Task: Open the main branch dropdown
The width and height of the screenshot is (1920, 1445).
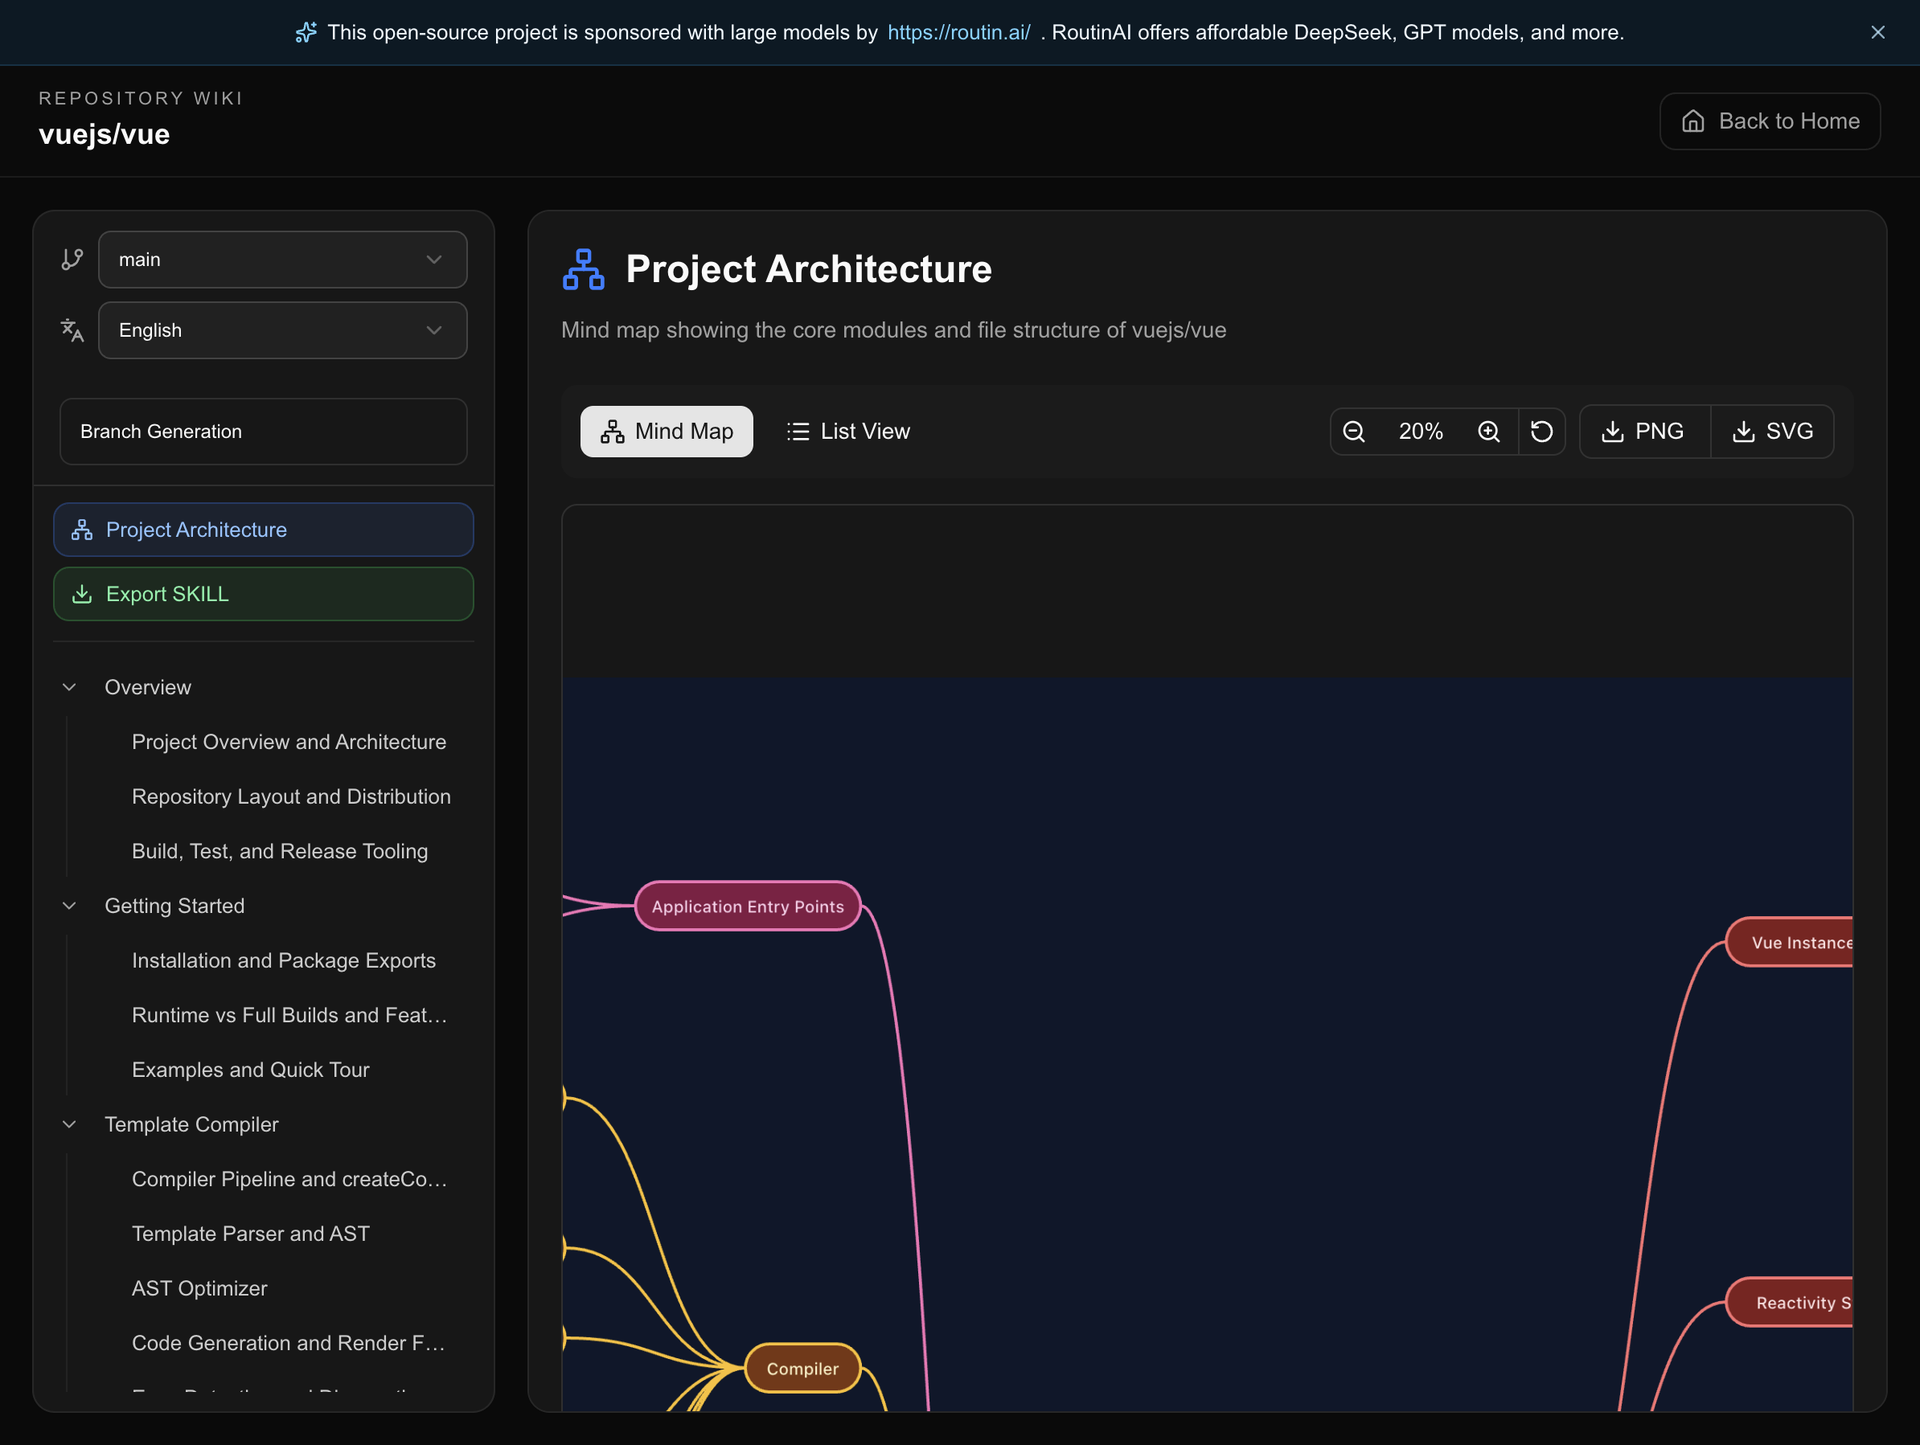Action: [282, 259]
